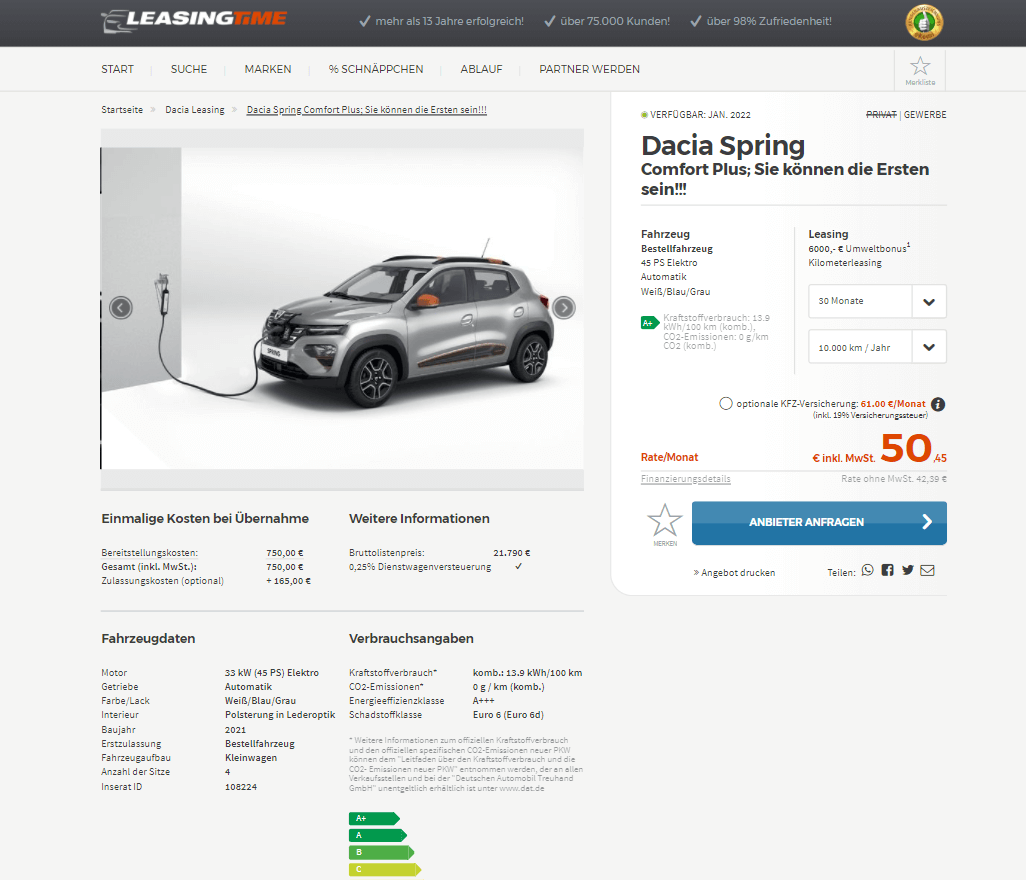Select 33 kW (45 PS) Elektro motor value
1026x880 pixels.
pyautogui.click(x=272, y=673)
